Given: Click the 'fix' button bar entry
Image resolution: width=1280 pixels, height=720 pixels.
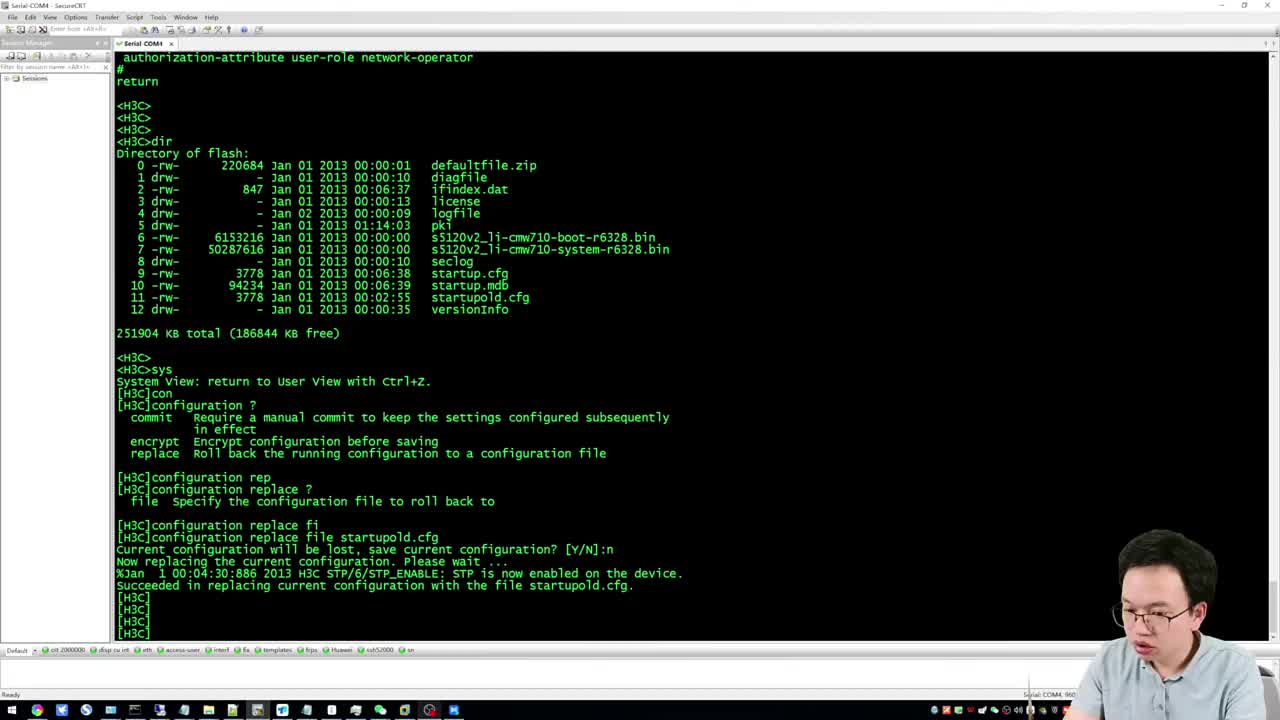Looking at the screenshot, I should pos(242,650).
